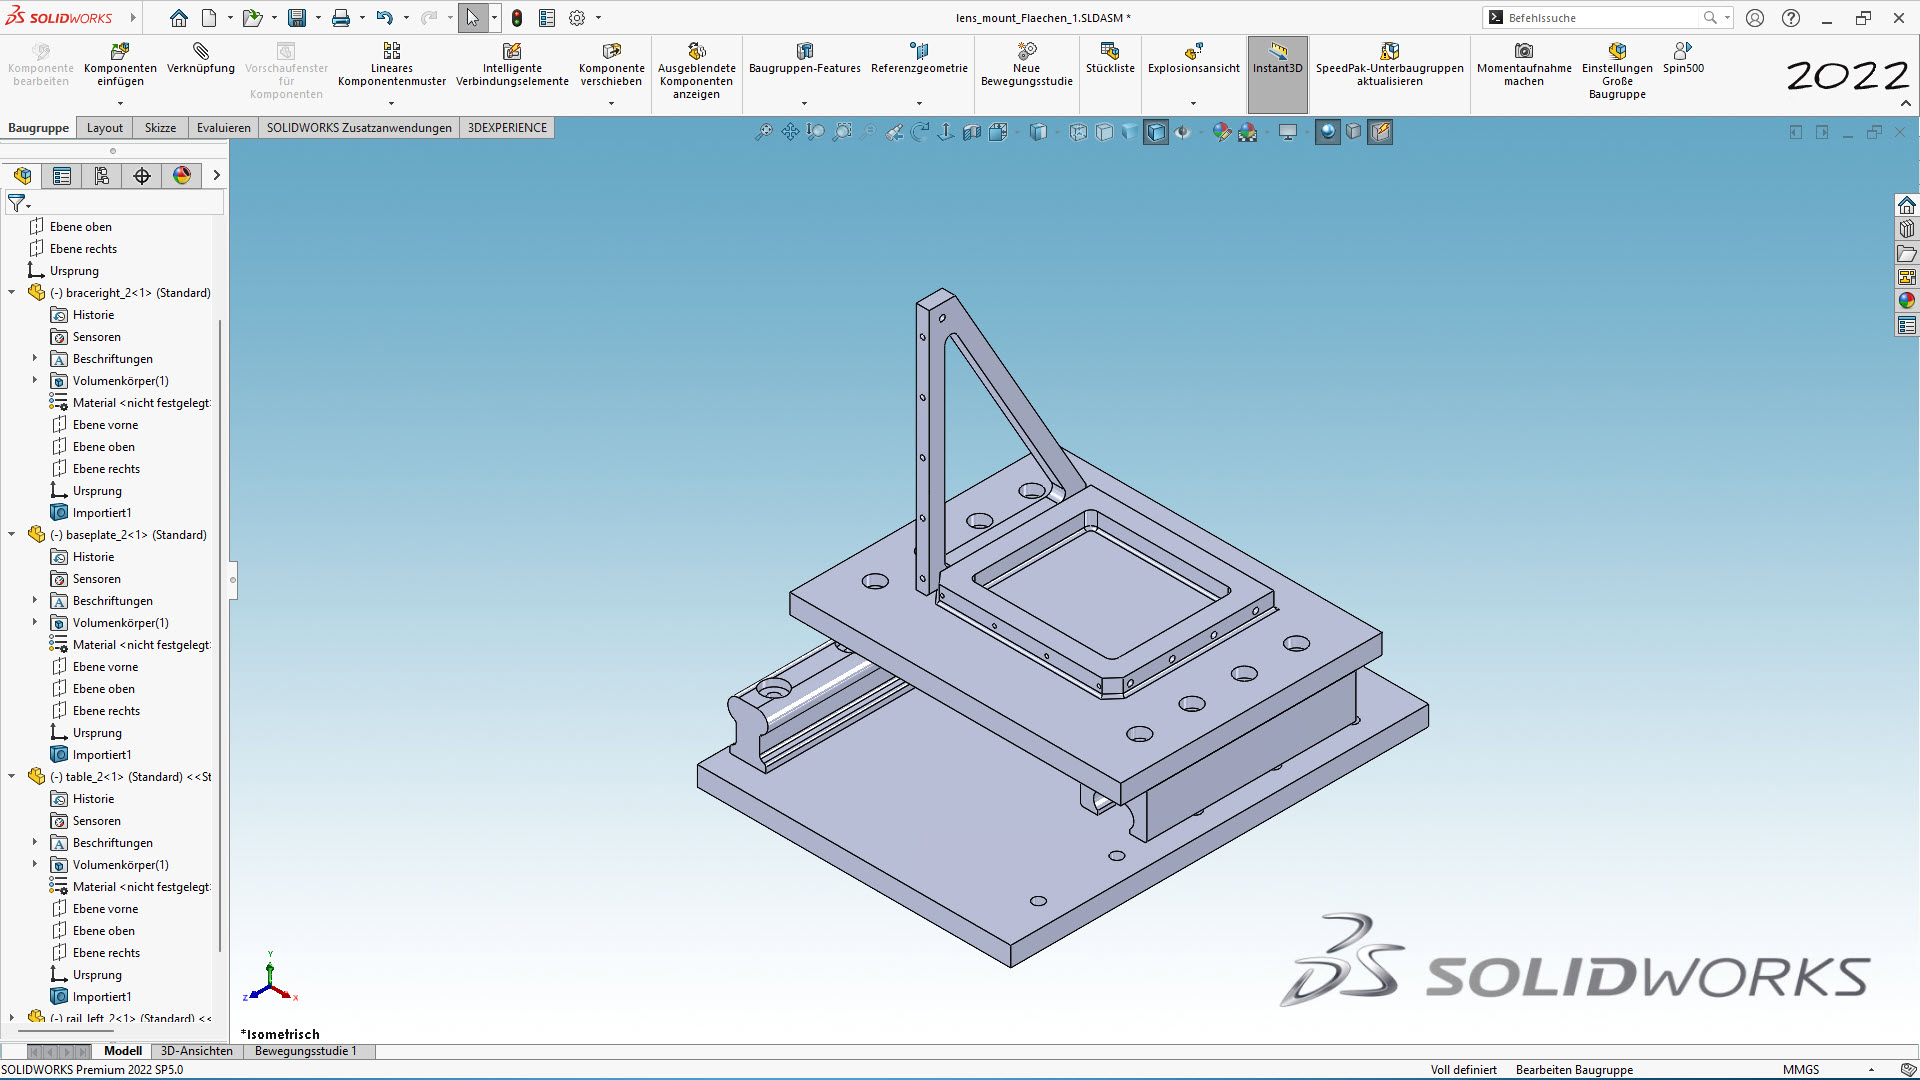
Task: Open dropdown under Explosionsansicht
Action: (1193, 103)
